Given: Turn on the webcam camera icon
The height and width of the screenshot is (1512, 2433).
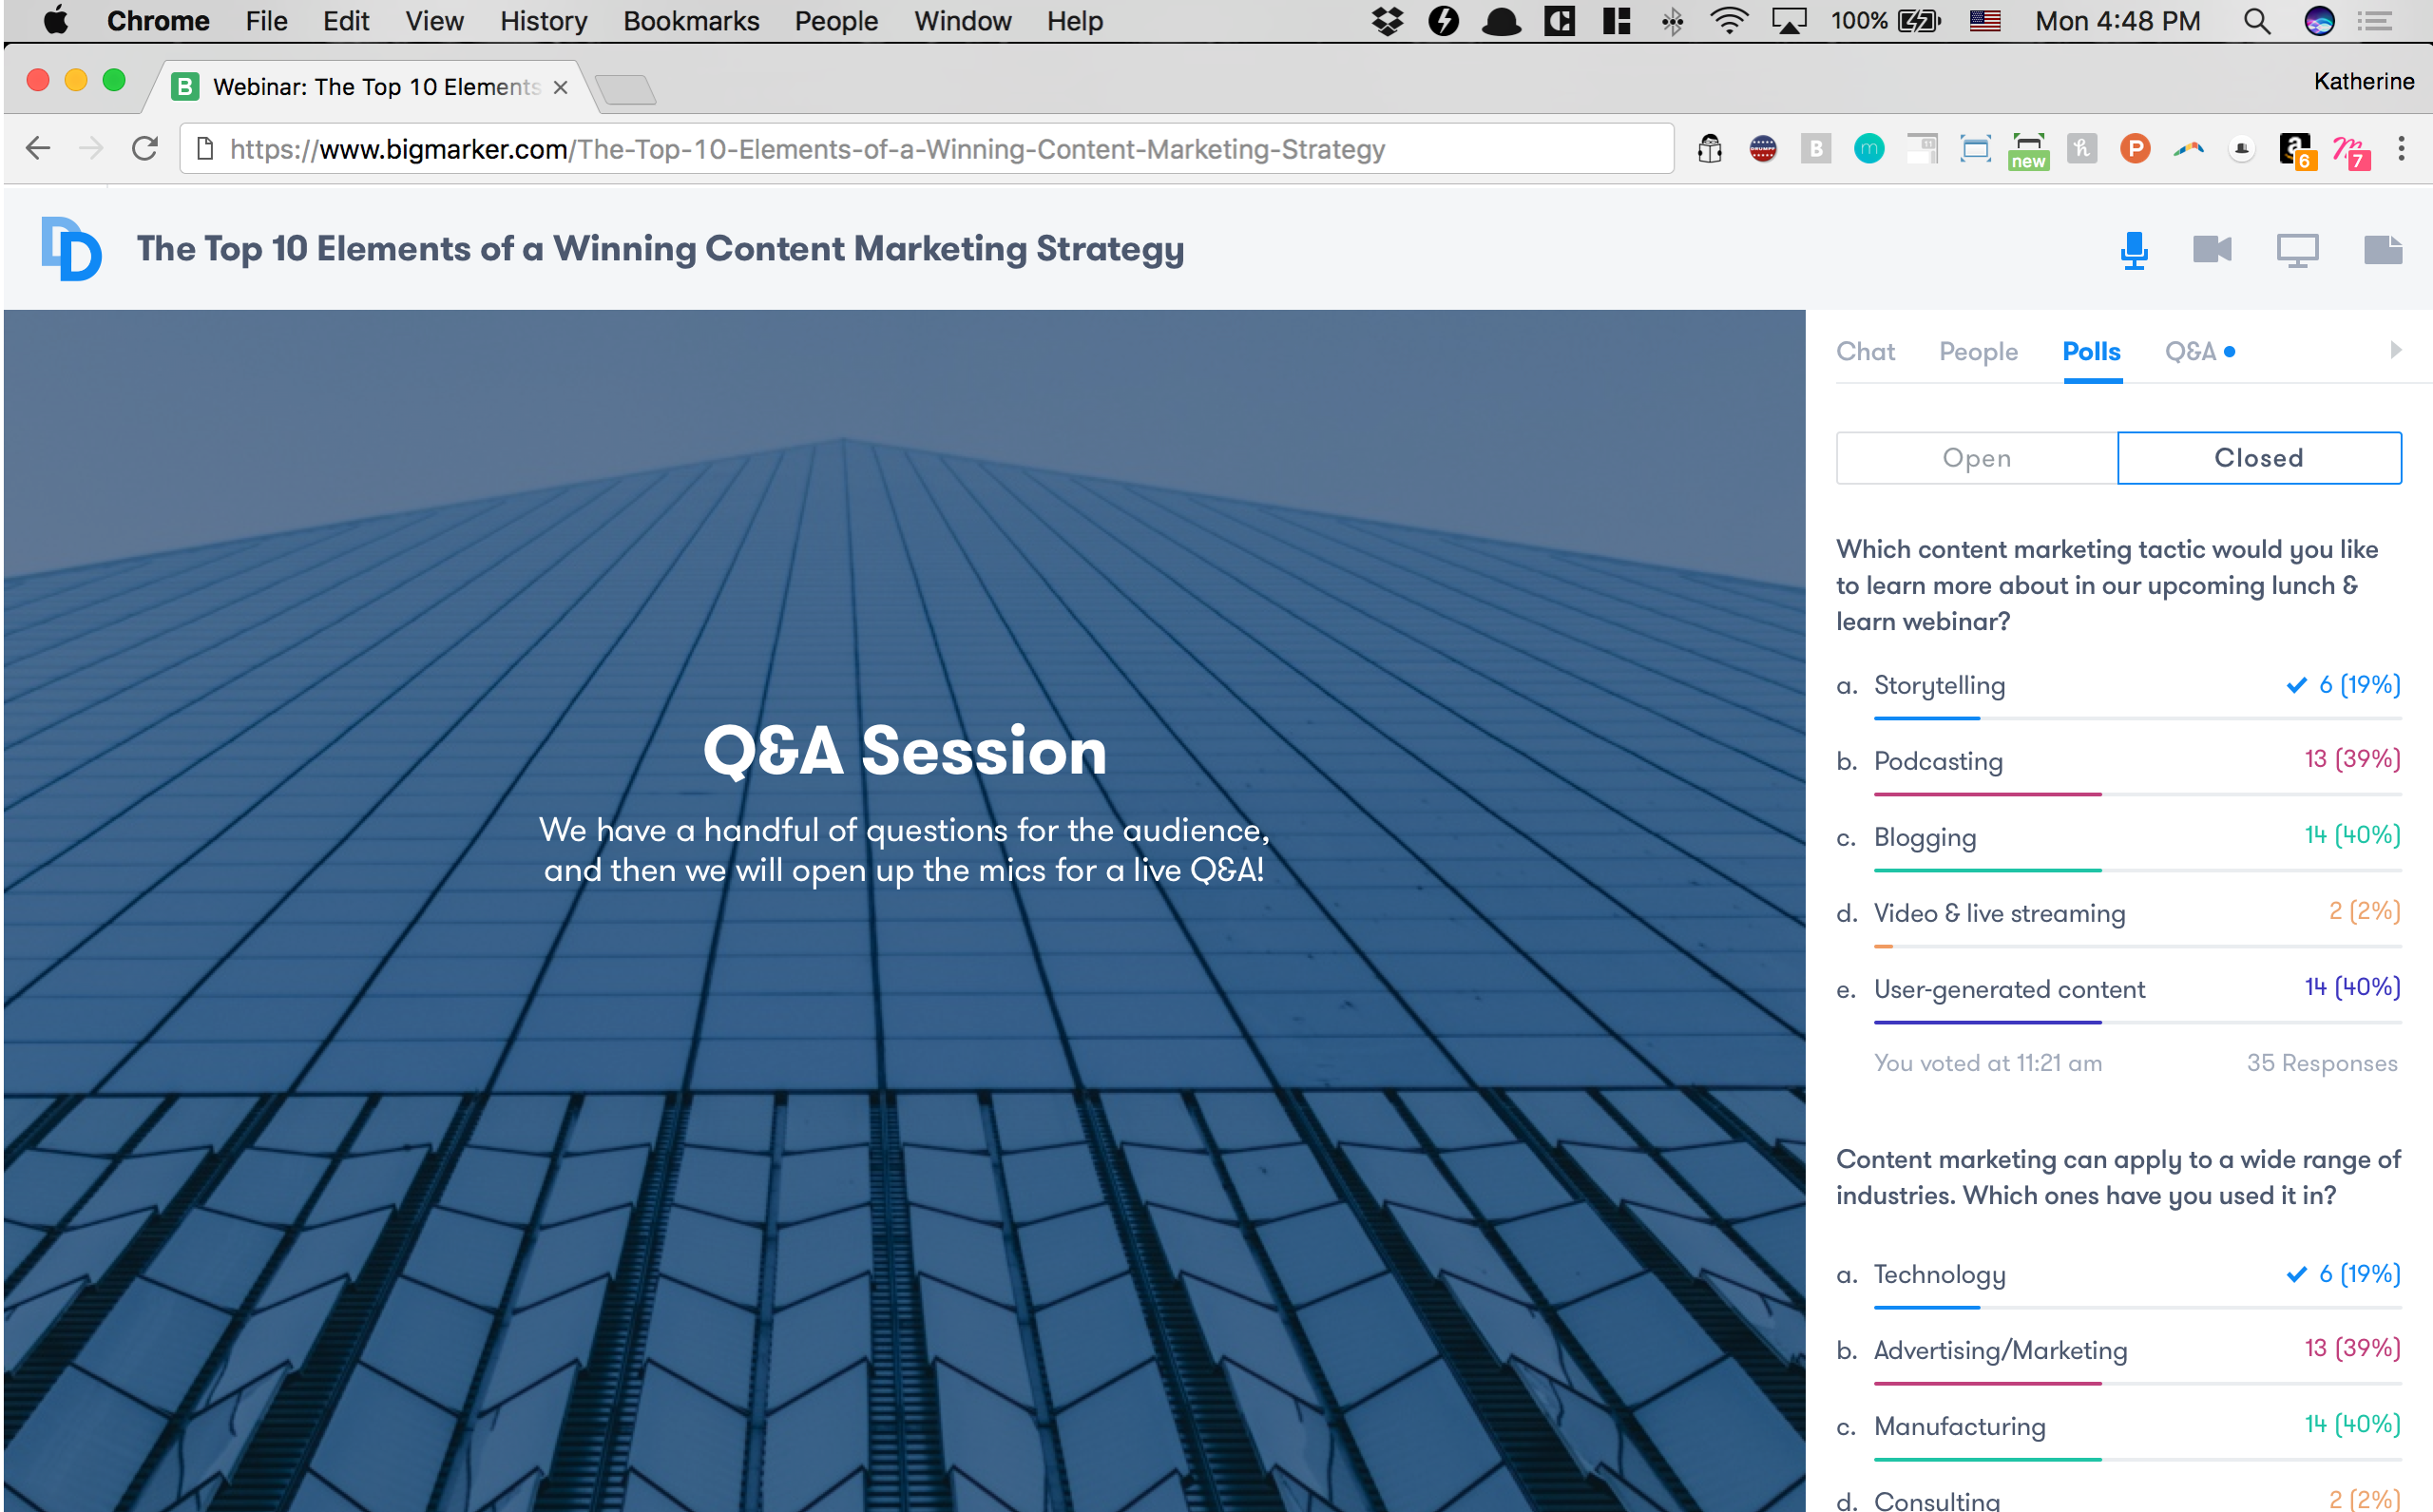Looking at the screenshot, I should tap(2211, 249).
